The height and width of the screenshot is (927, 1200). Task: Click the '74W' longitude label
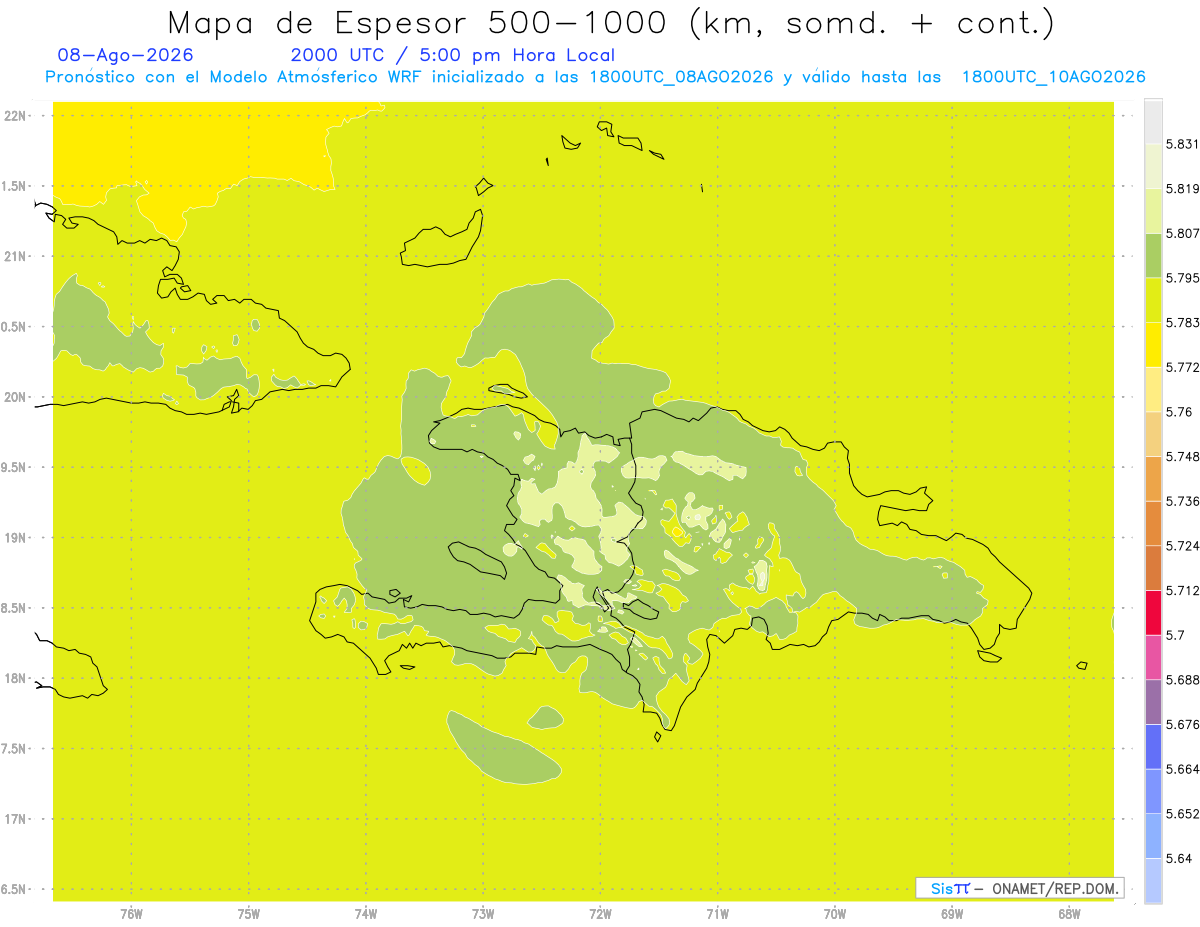366,914
